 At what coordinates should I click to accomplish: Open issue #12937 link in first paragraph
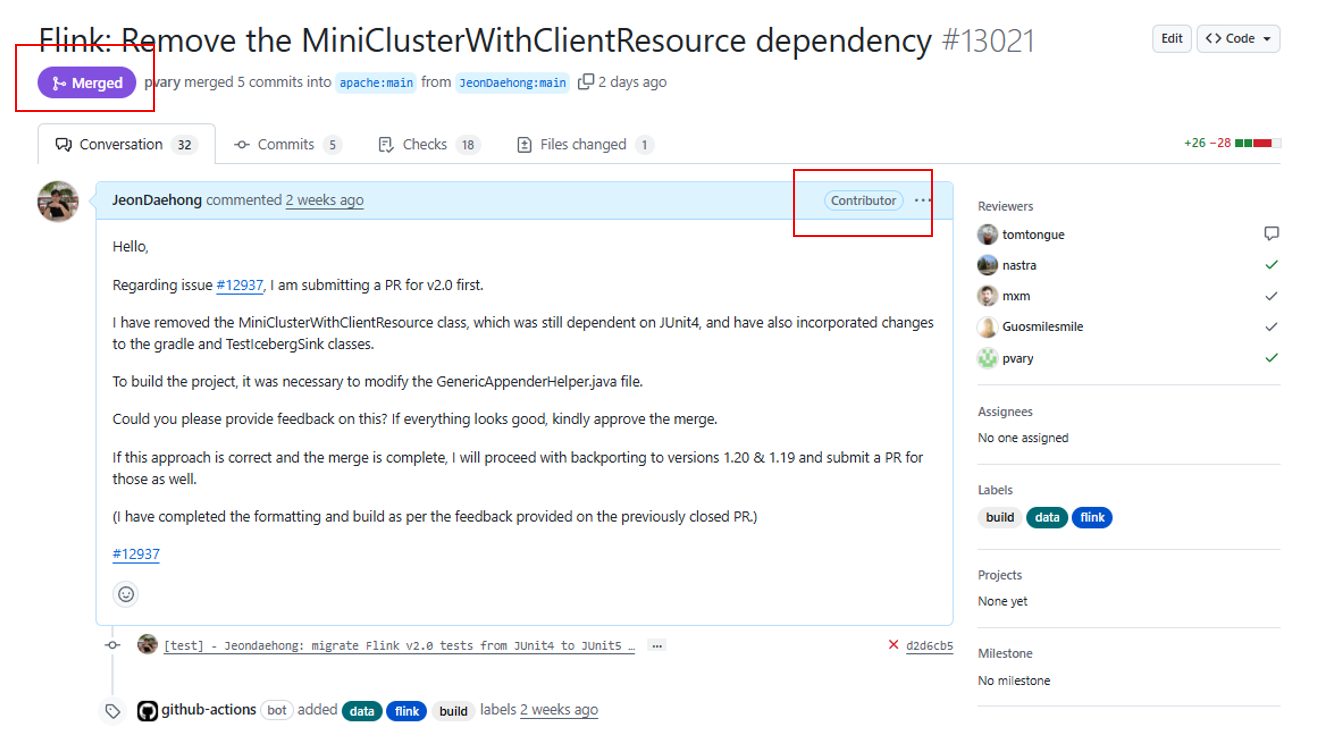coord(240,285)
